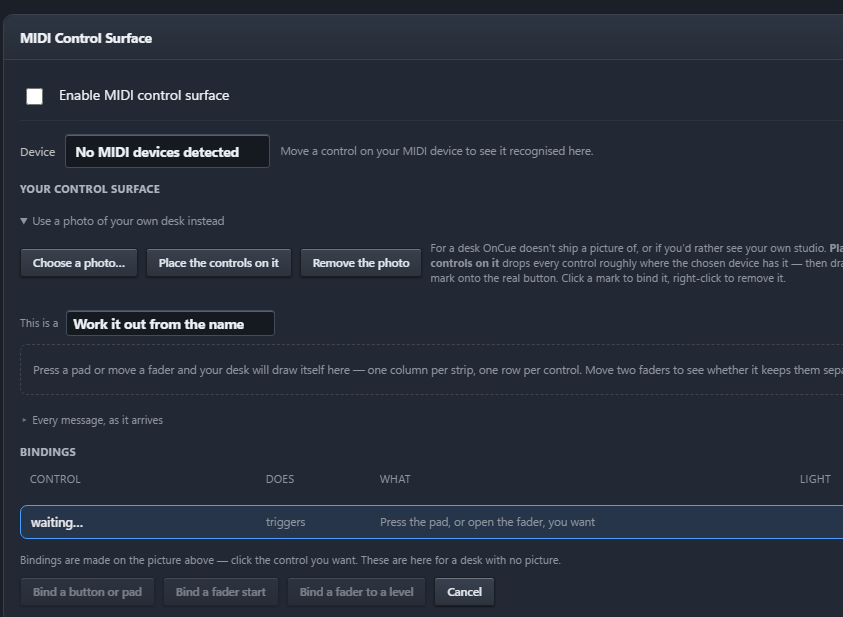Select the waiting... binding row
This screenshot has width=843, height=617.
pos(431,522)
